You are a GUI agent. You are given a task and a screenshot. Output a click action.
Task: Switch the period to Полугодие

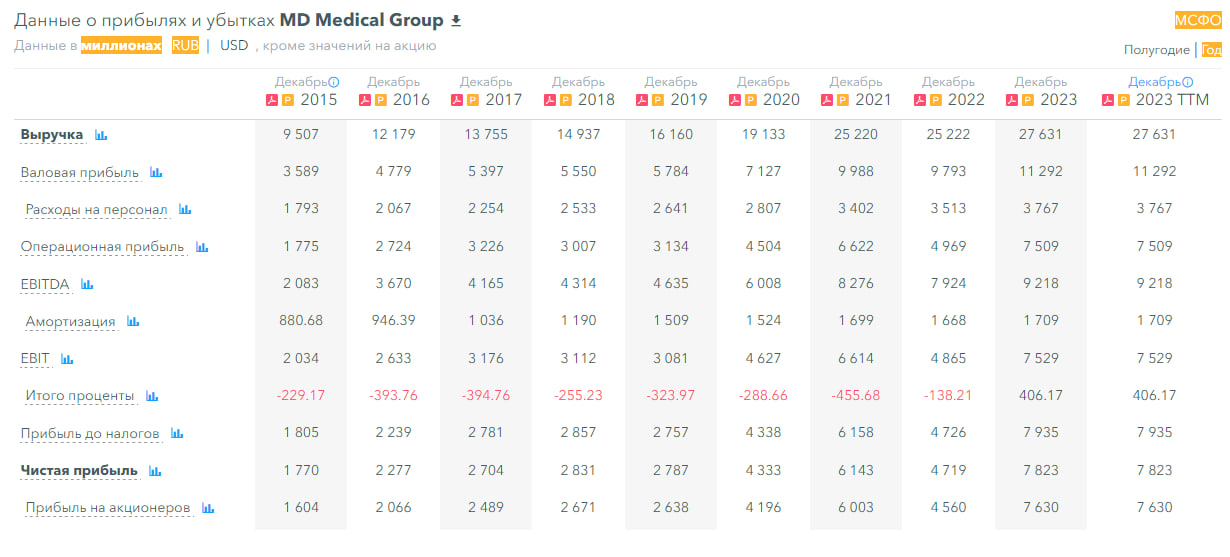[1157, 50]
